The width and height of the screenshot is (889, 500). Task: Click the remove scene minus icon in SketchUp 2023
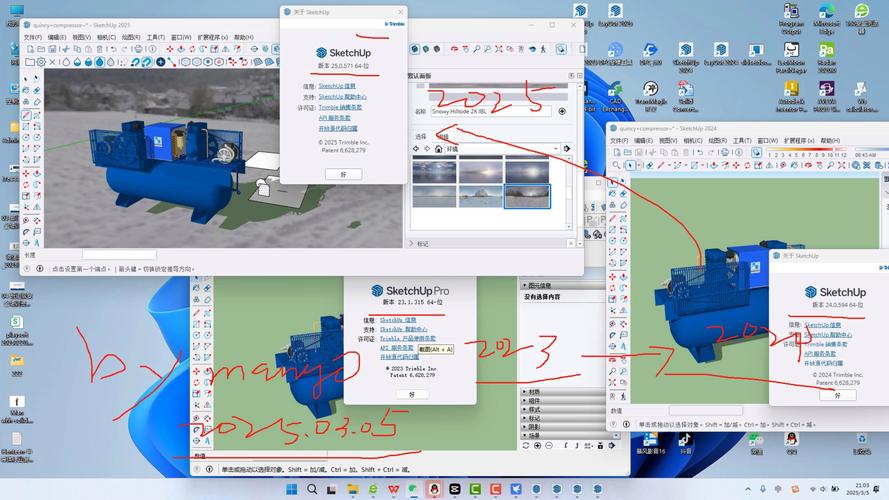549,446
